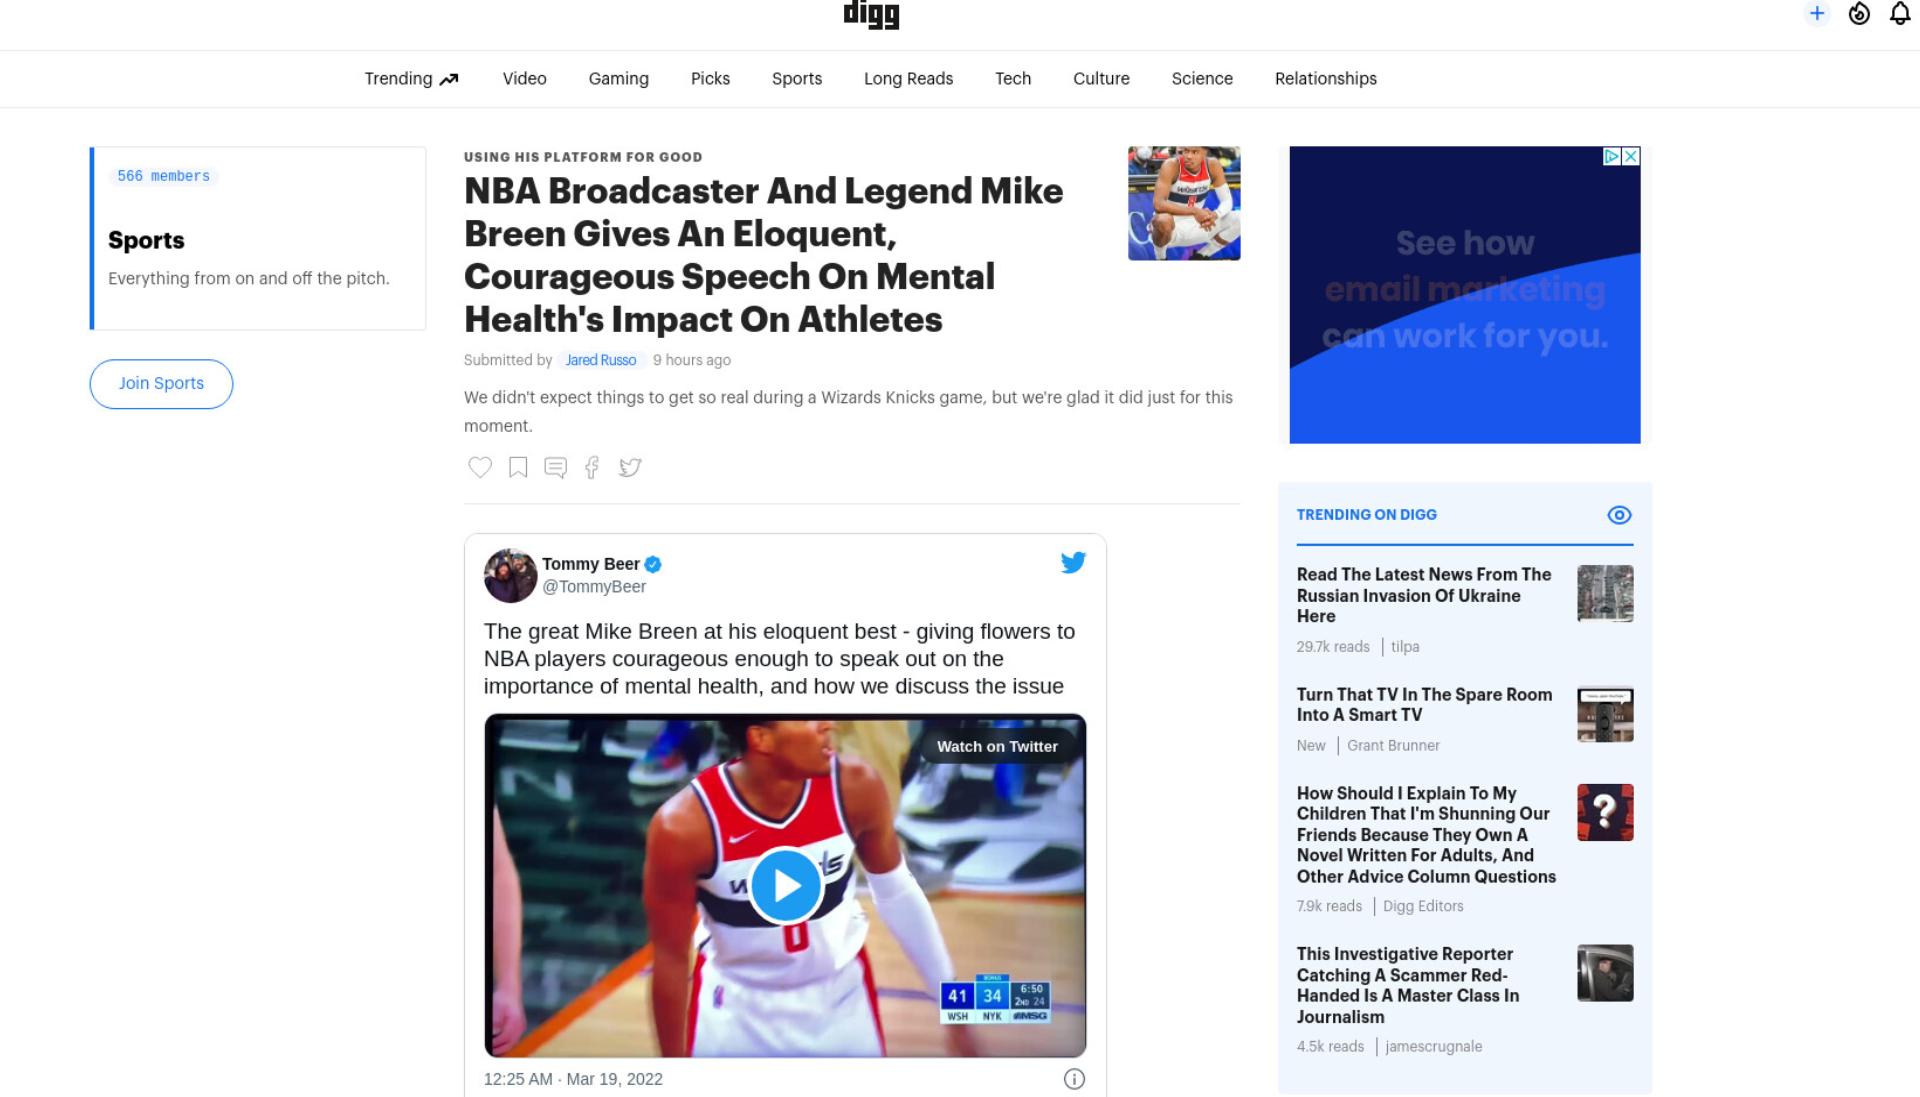Viewport: 1920px width, 1097px height.
Task: Play the embedded Wizards Knicks video
Action: 786,885
